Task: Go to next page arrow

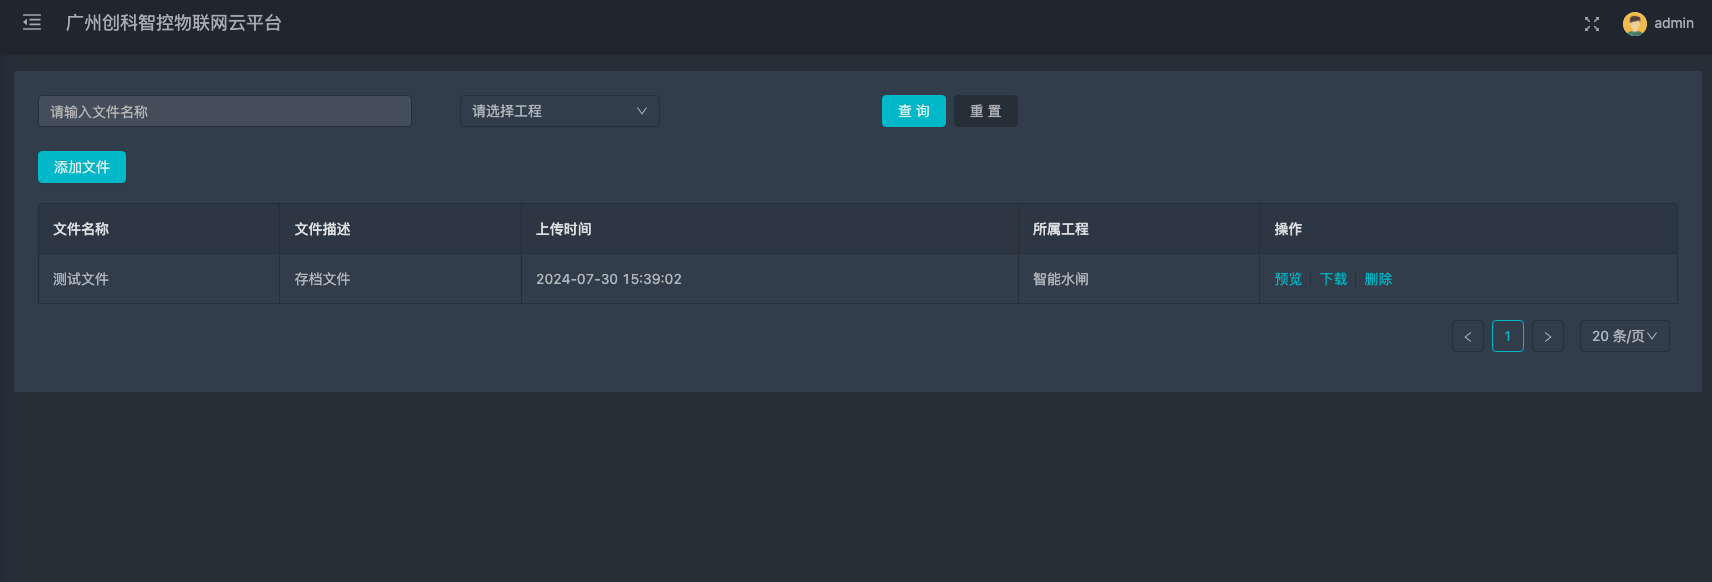Action: (1547, 336)
